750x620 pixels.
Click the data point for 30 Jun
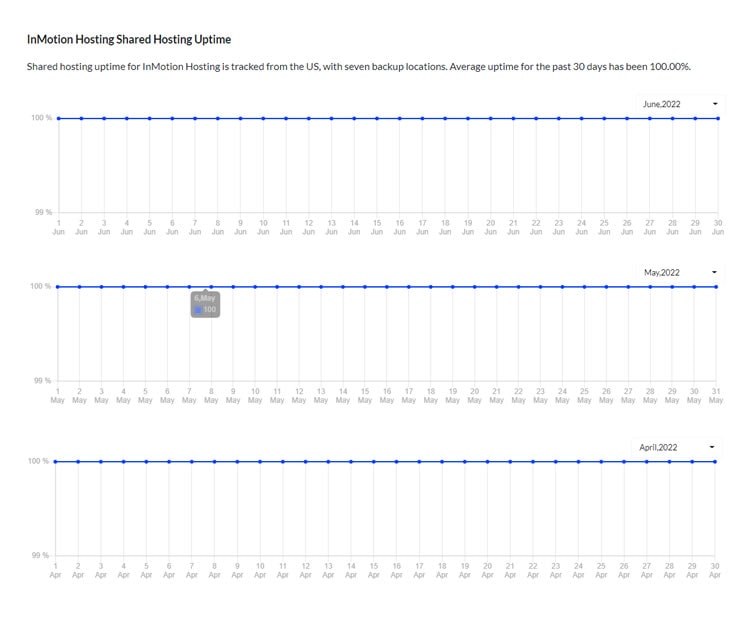click(718, 118)
